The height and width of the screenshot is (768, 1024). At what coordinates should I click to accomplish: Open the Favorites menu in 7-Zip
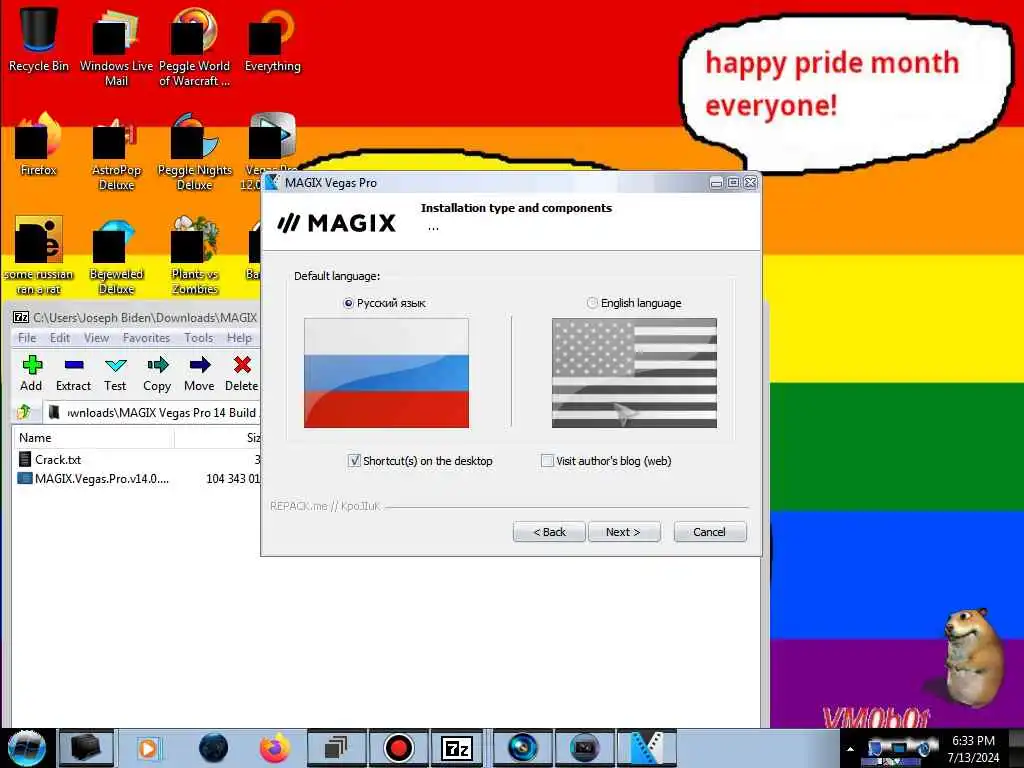click(x=146, y=338)
